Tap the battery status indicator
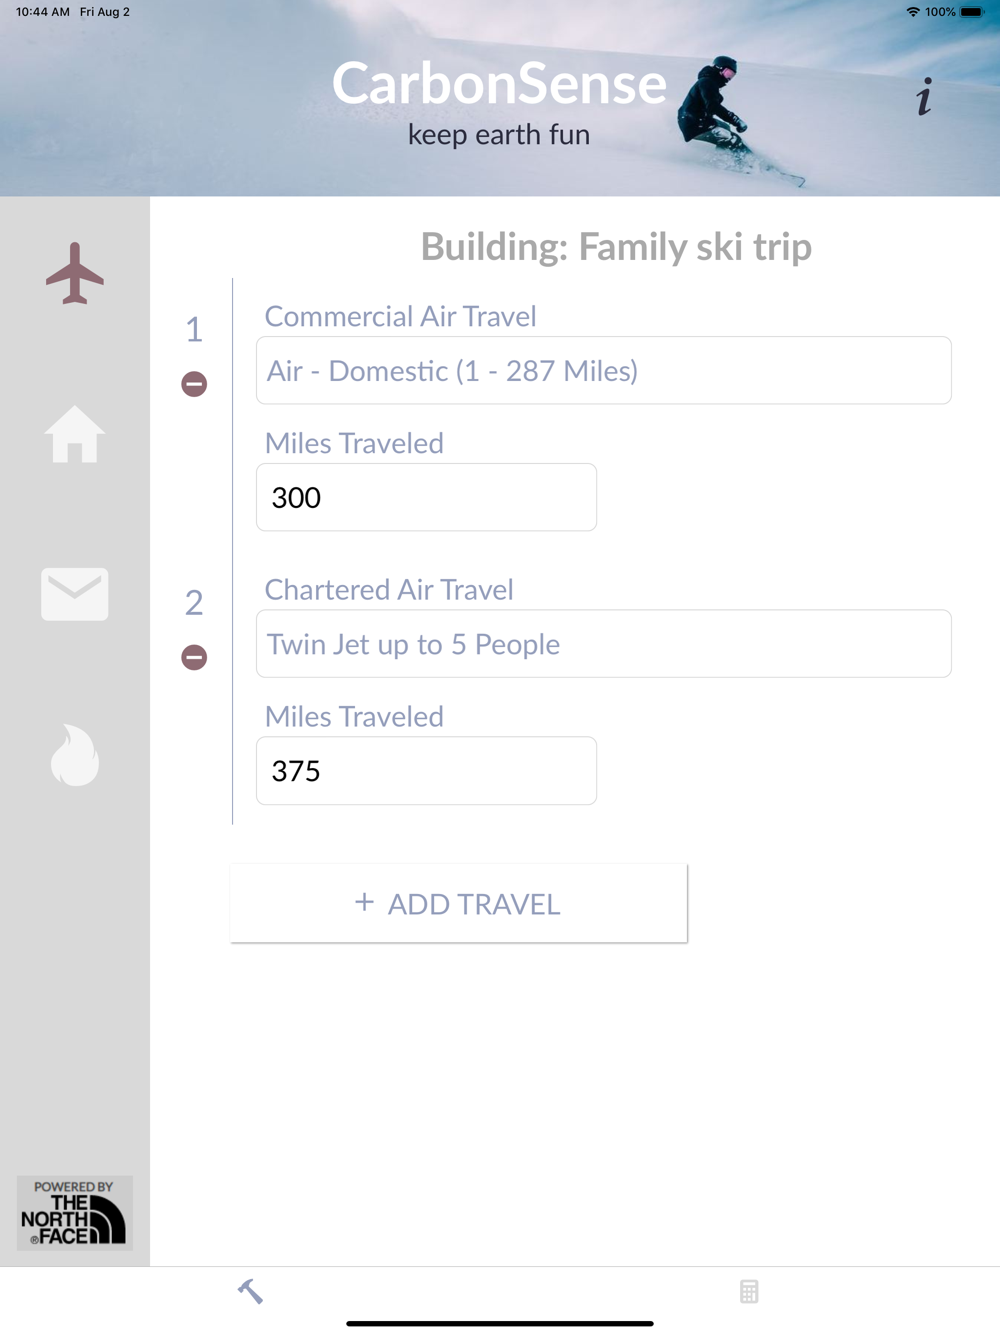This screenshot has height=1334, width=1000. click(x=972, y=12)
